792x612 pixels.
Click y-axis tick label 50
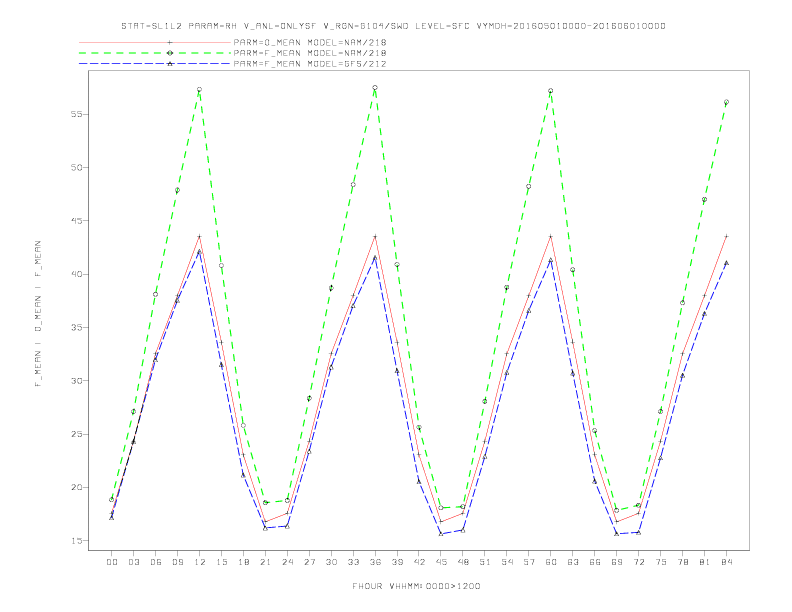point(76,168)
